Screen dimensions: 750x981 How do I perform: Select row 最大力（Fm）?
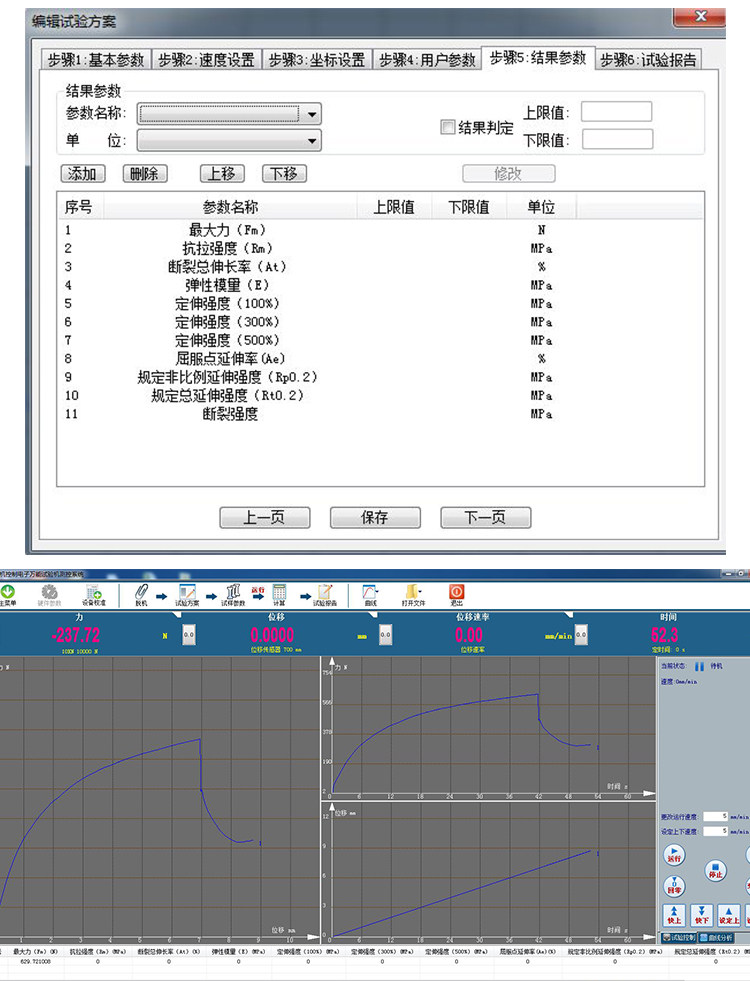pyautogui.click(x=380, y=230)
